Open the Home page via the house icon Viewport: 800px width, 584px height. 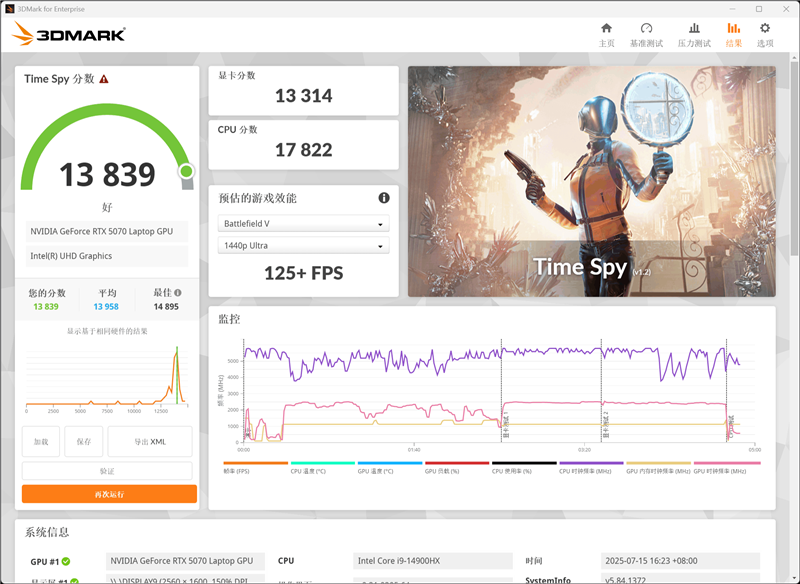tap(605, 28)
